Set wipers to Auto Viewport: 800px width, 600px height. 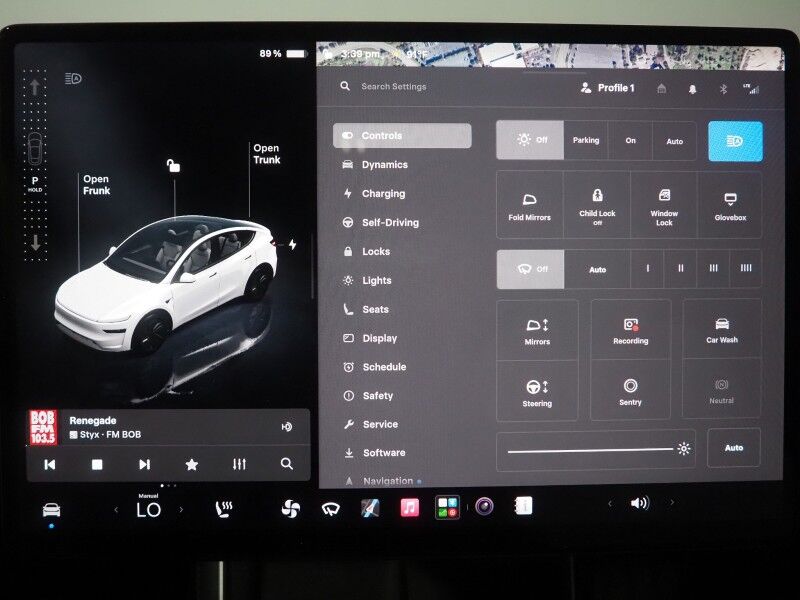tap(597, 269)
